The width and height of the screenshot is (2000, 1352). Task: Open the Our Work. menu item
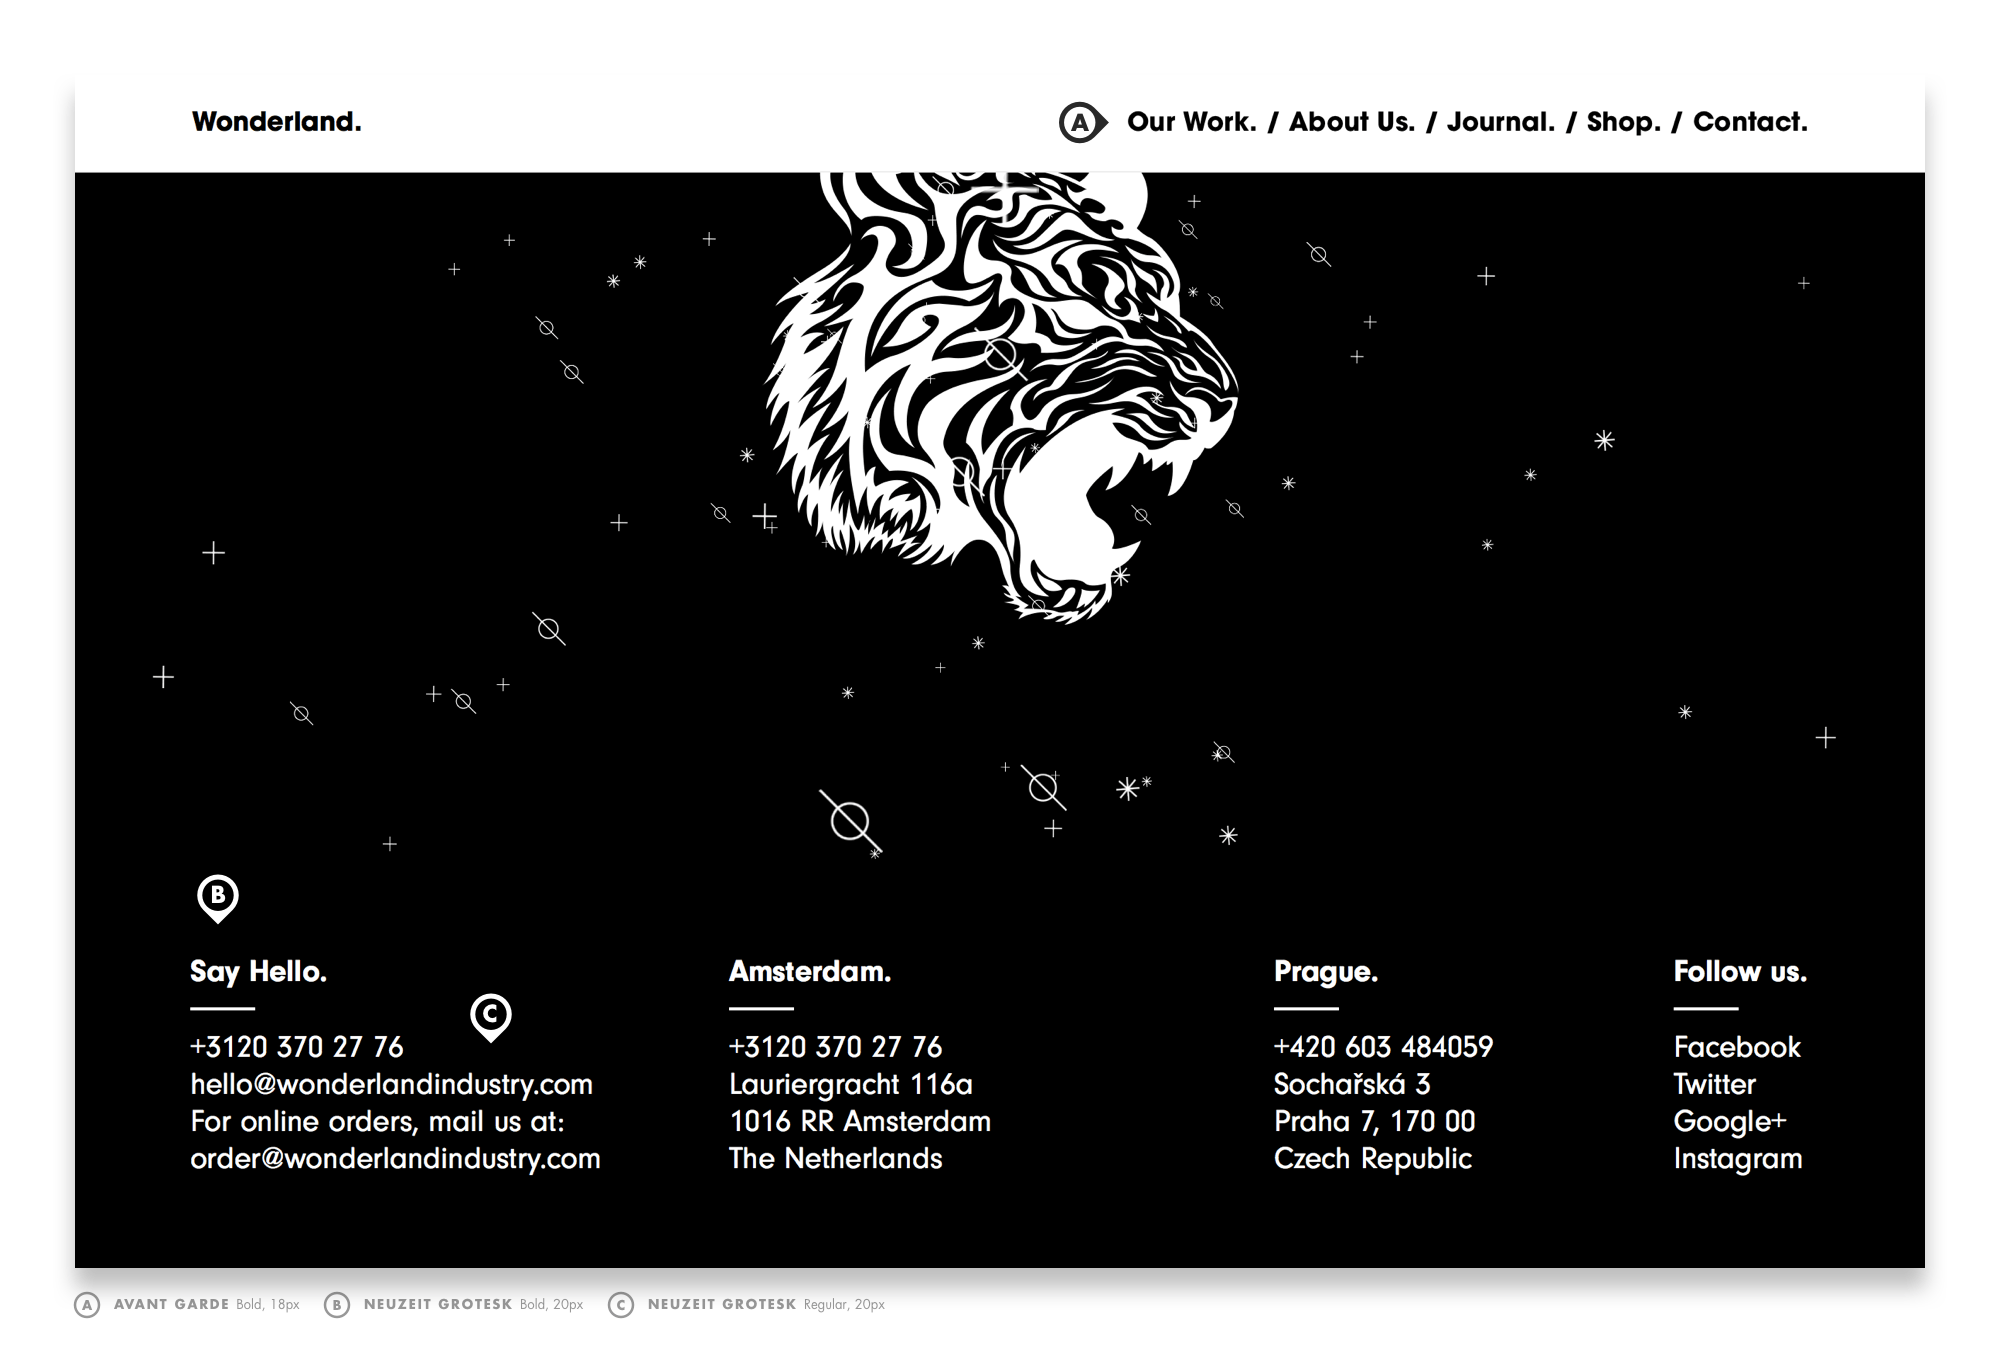point(1191,122)
